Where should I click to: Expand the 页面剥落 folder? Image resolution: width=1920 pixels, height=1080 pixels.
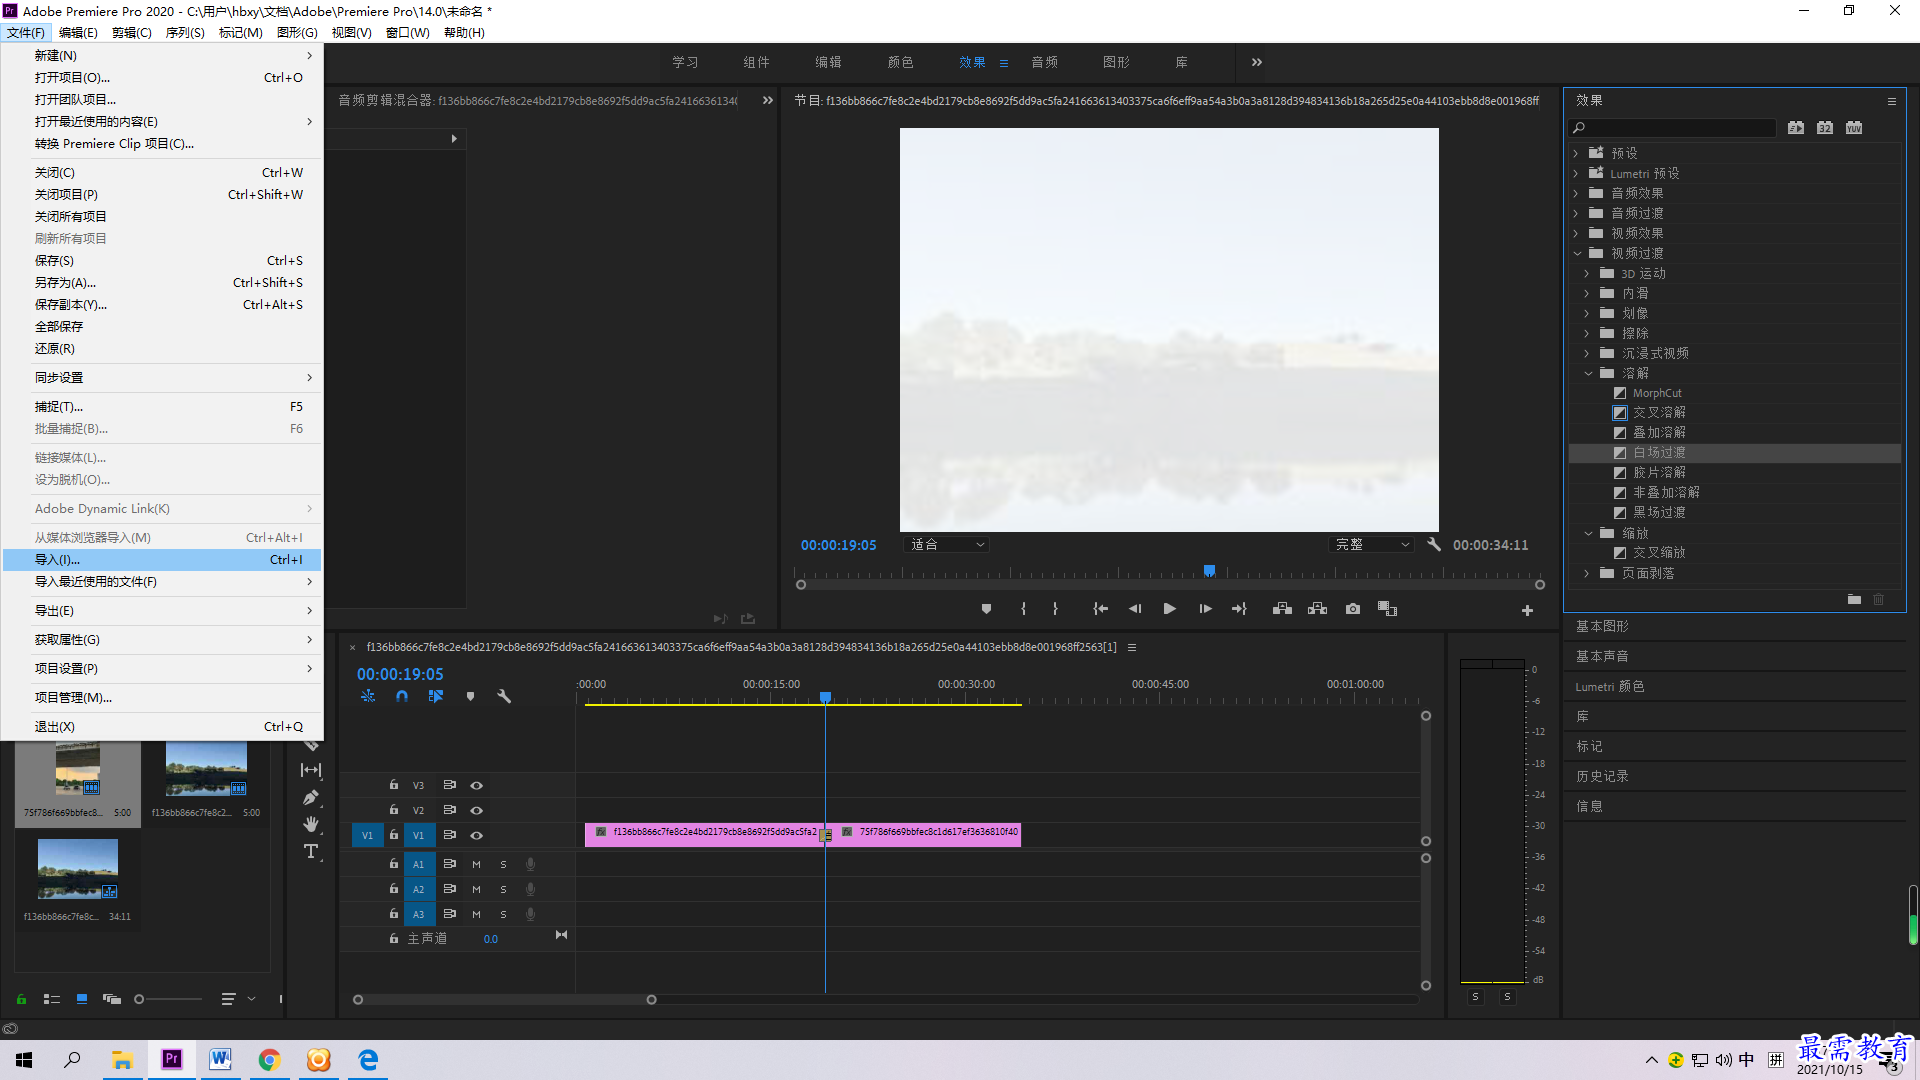pos(1587,573)
